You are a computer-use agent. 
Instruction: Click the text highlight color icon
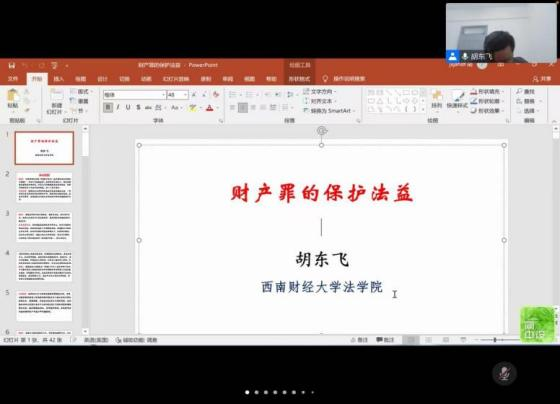click(193, 108)
